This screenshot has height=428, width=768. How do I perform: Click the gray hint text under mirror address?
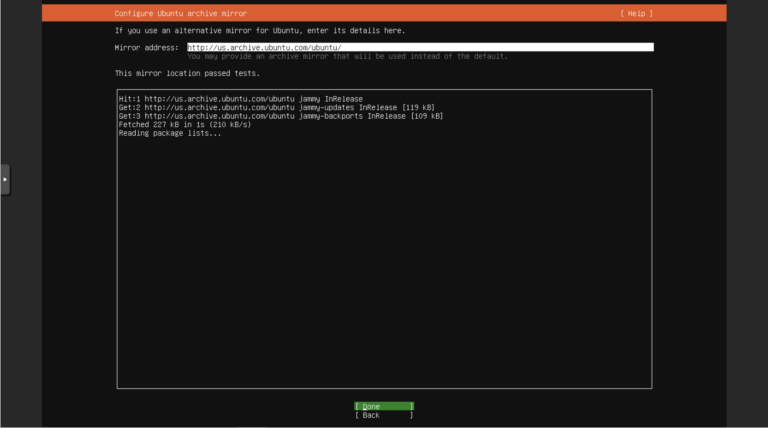(x=347, y=56)
